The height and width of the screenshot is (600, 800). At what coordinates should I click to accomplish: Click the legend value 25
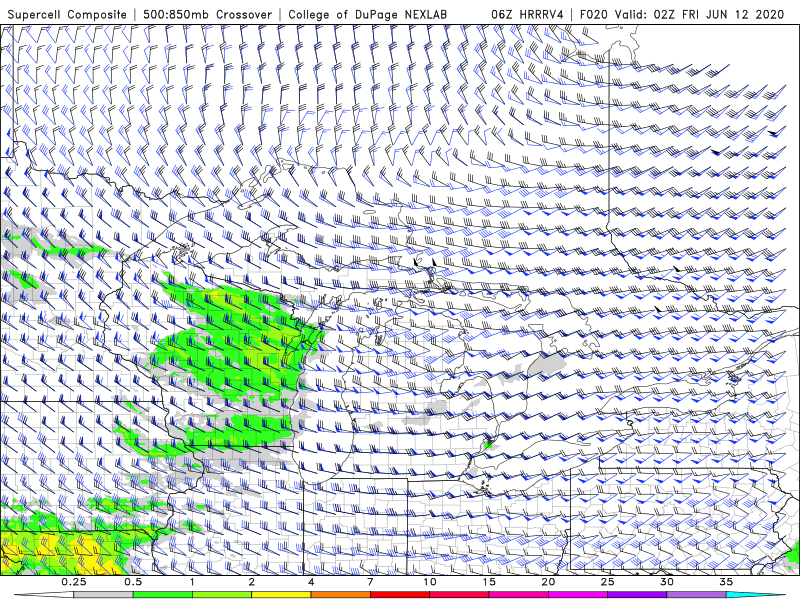pos(607,582)
